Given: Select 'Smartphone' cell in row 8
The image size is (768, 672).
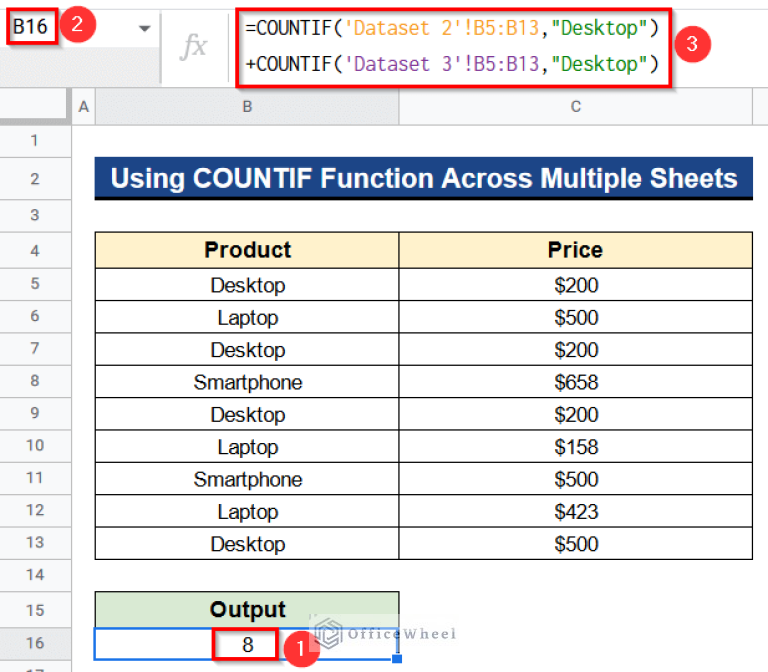Looking at the screenshot, I should tap(247, 382).
